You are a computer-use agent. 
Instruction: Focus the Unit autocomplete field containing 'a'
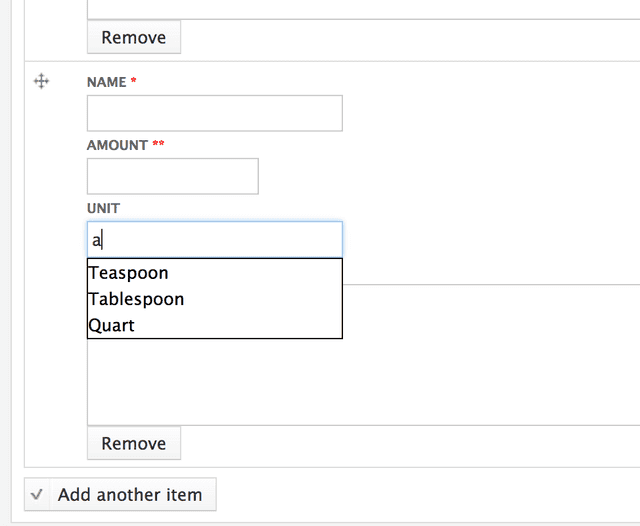(x=215, y=240)
